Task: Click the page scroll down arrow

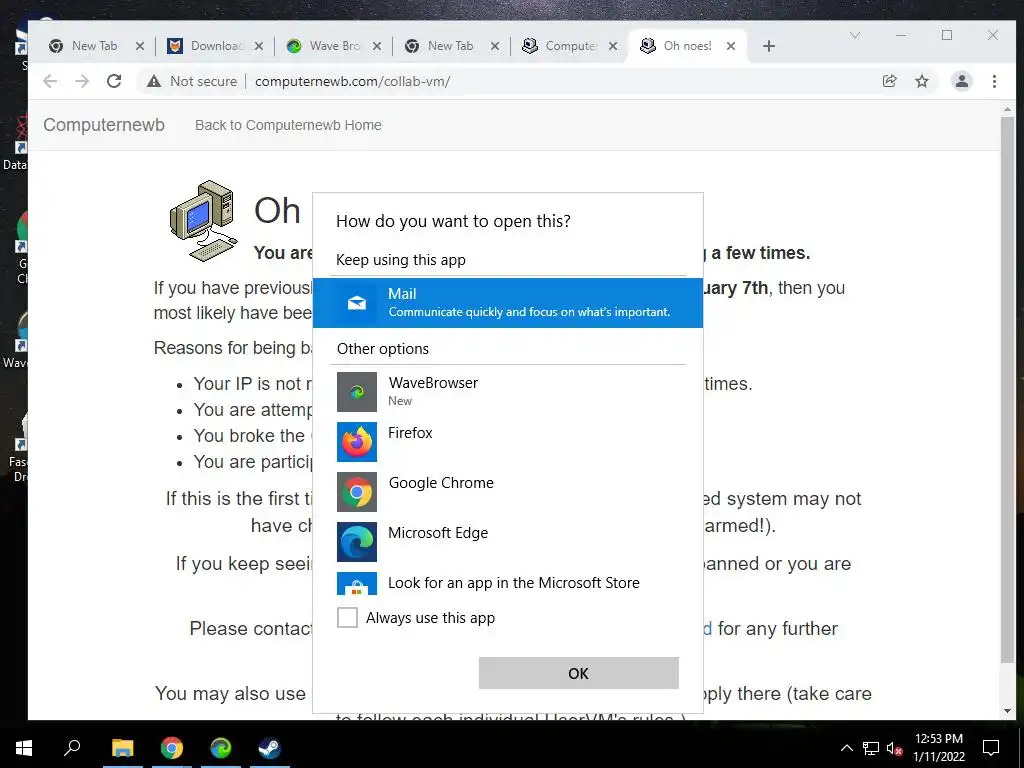Action: click(1007, 711)
